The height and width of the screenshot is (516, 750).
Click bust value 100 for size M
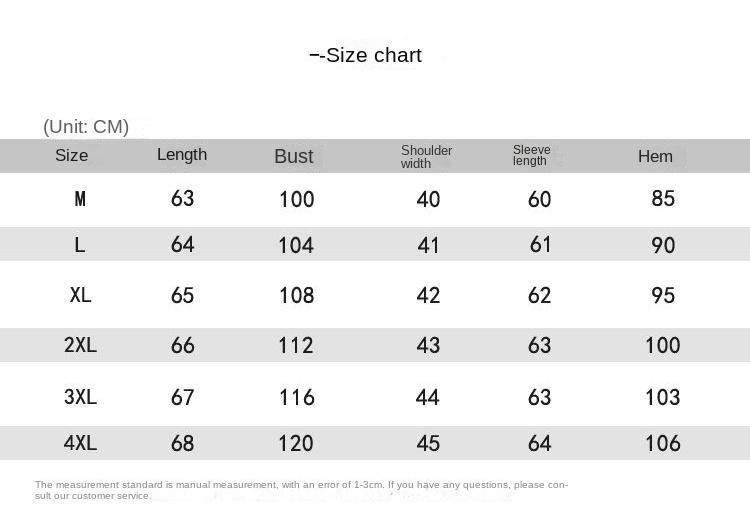click(297, 199)
